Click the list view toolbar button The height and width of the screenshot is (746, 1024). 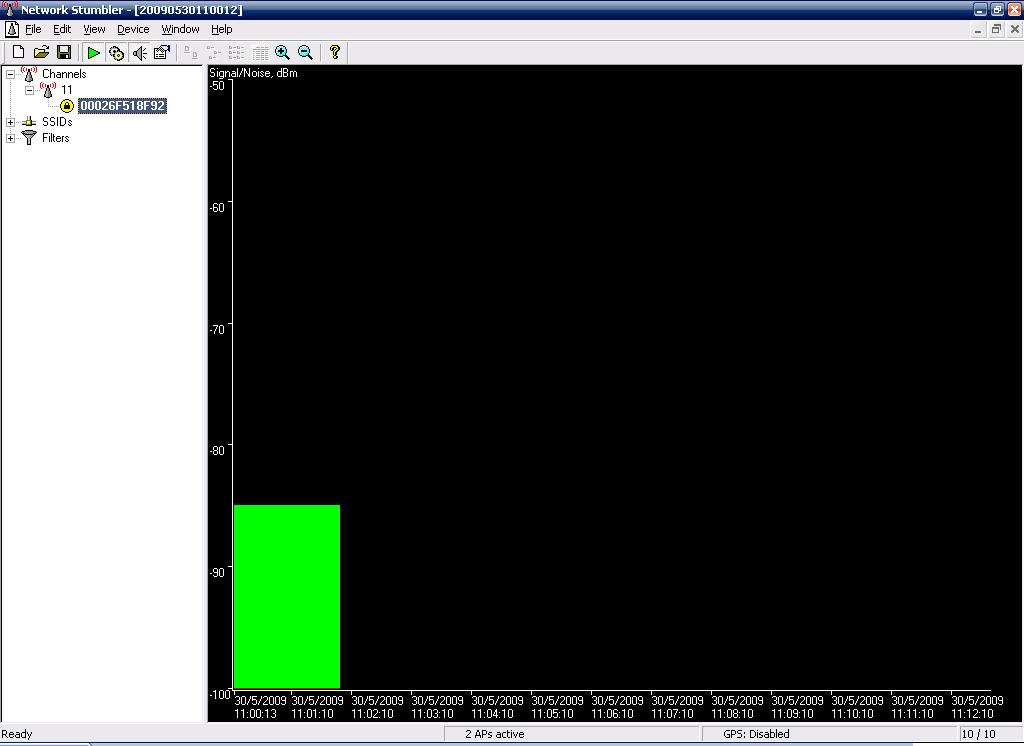point(236,52)
